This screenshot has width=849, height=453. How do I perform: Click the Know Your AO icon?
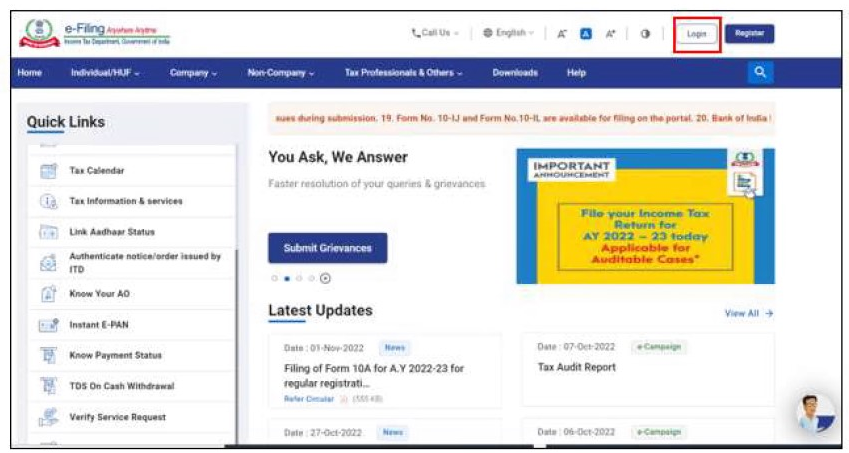pyautogui.click(x=48, y=294)
